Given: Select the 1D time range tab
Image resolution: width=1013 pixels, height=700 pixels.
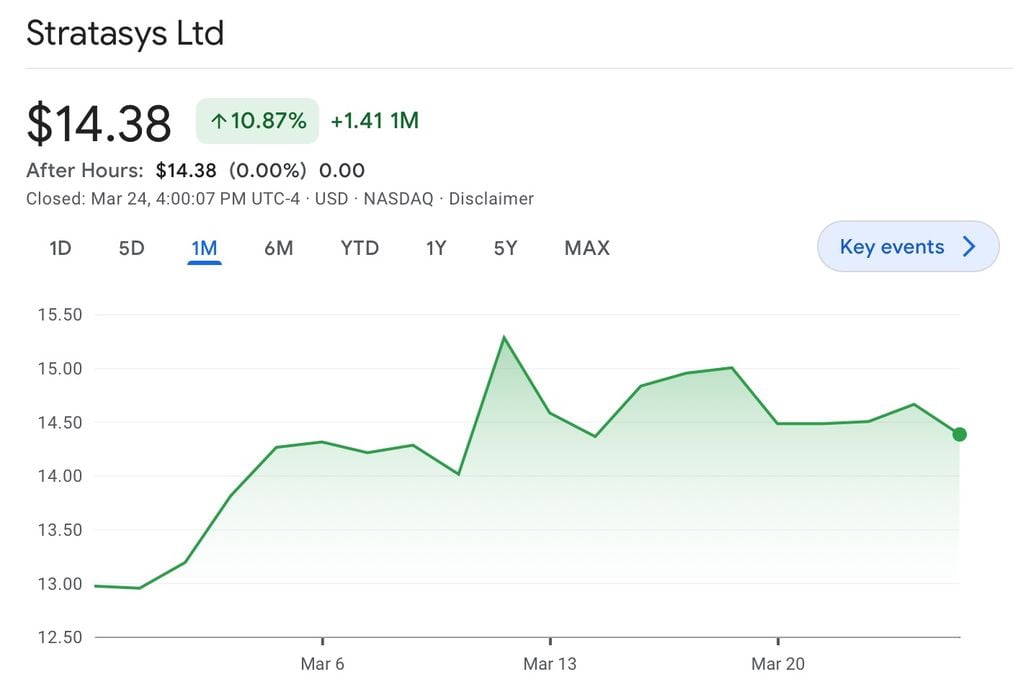Looking at the screenshot, I should click(x=60, y=248).
